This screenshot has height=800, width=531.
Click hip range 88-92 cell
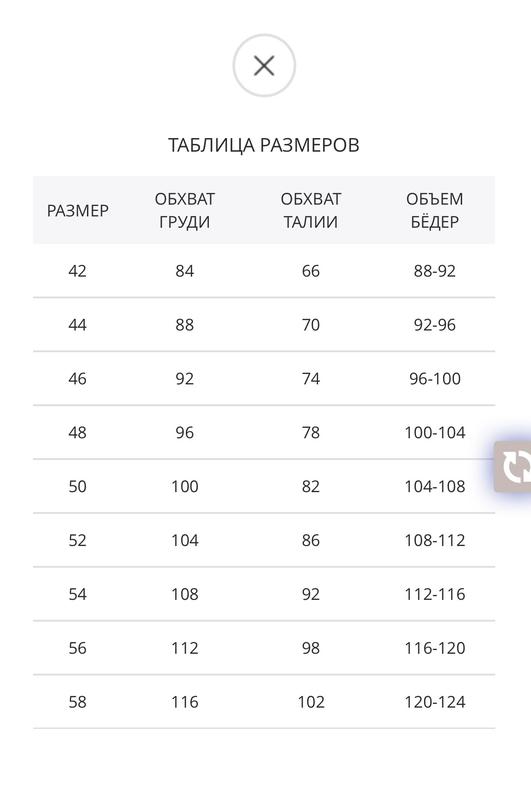(x=435, y=271)
